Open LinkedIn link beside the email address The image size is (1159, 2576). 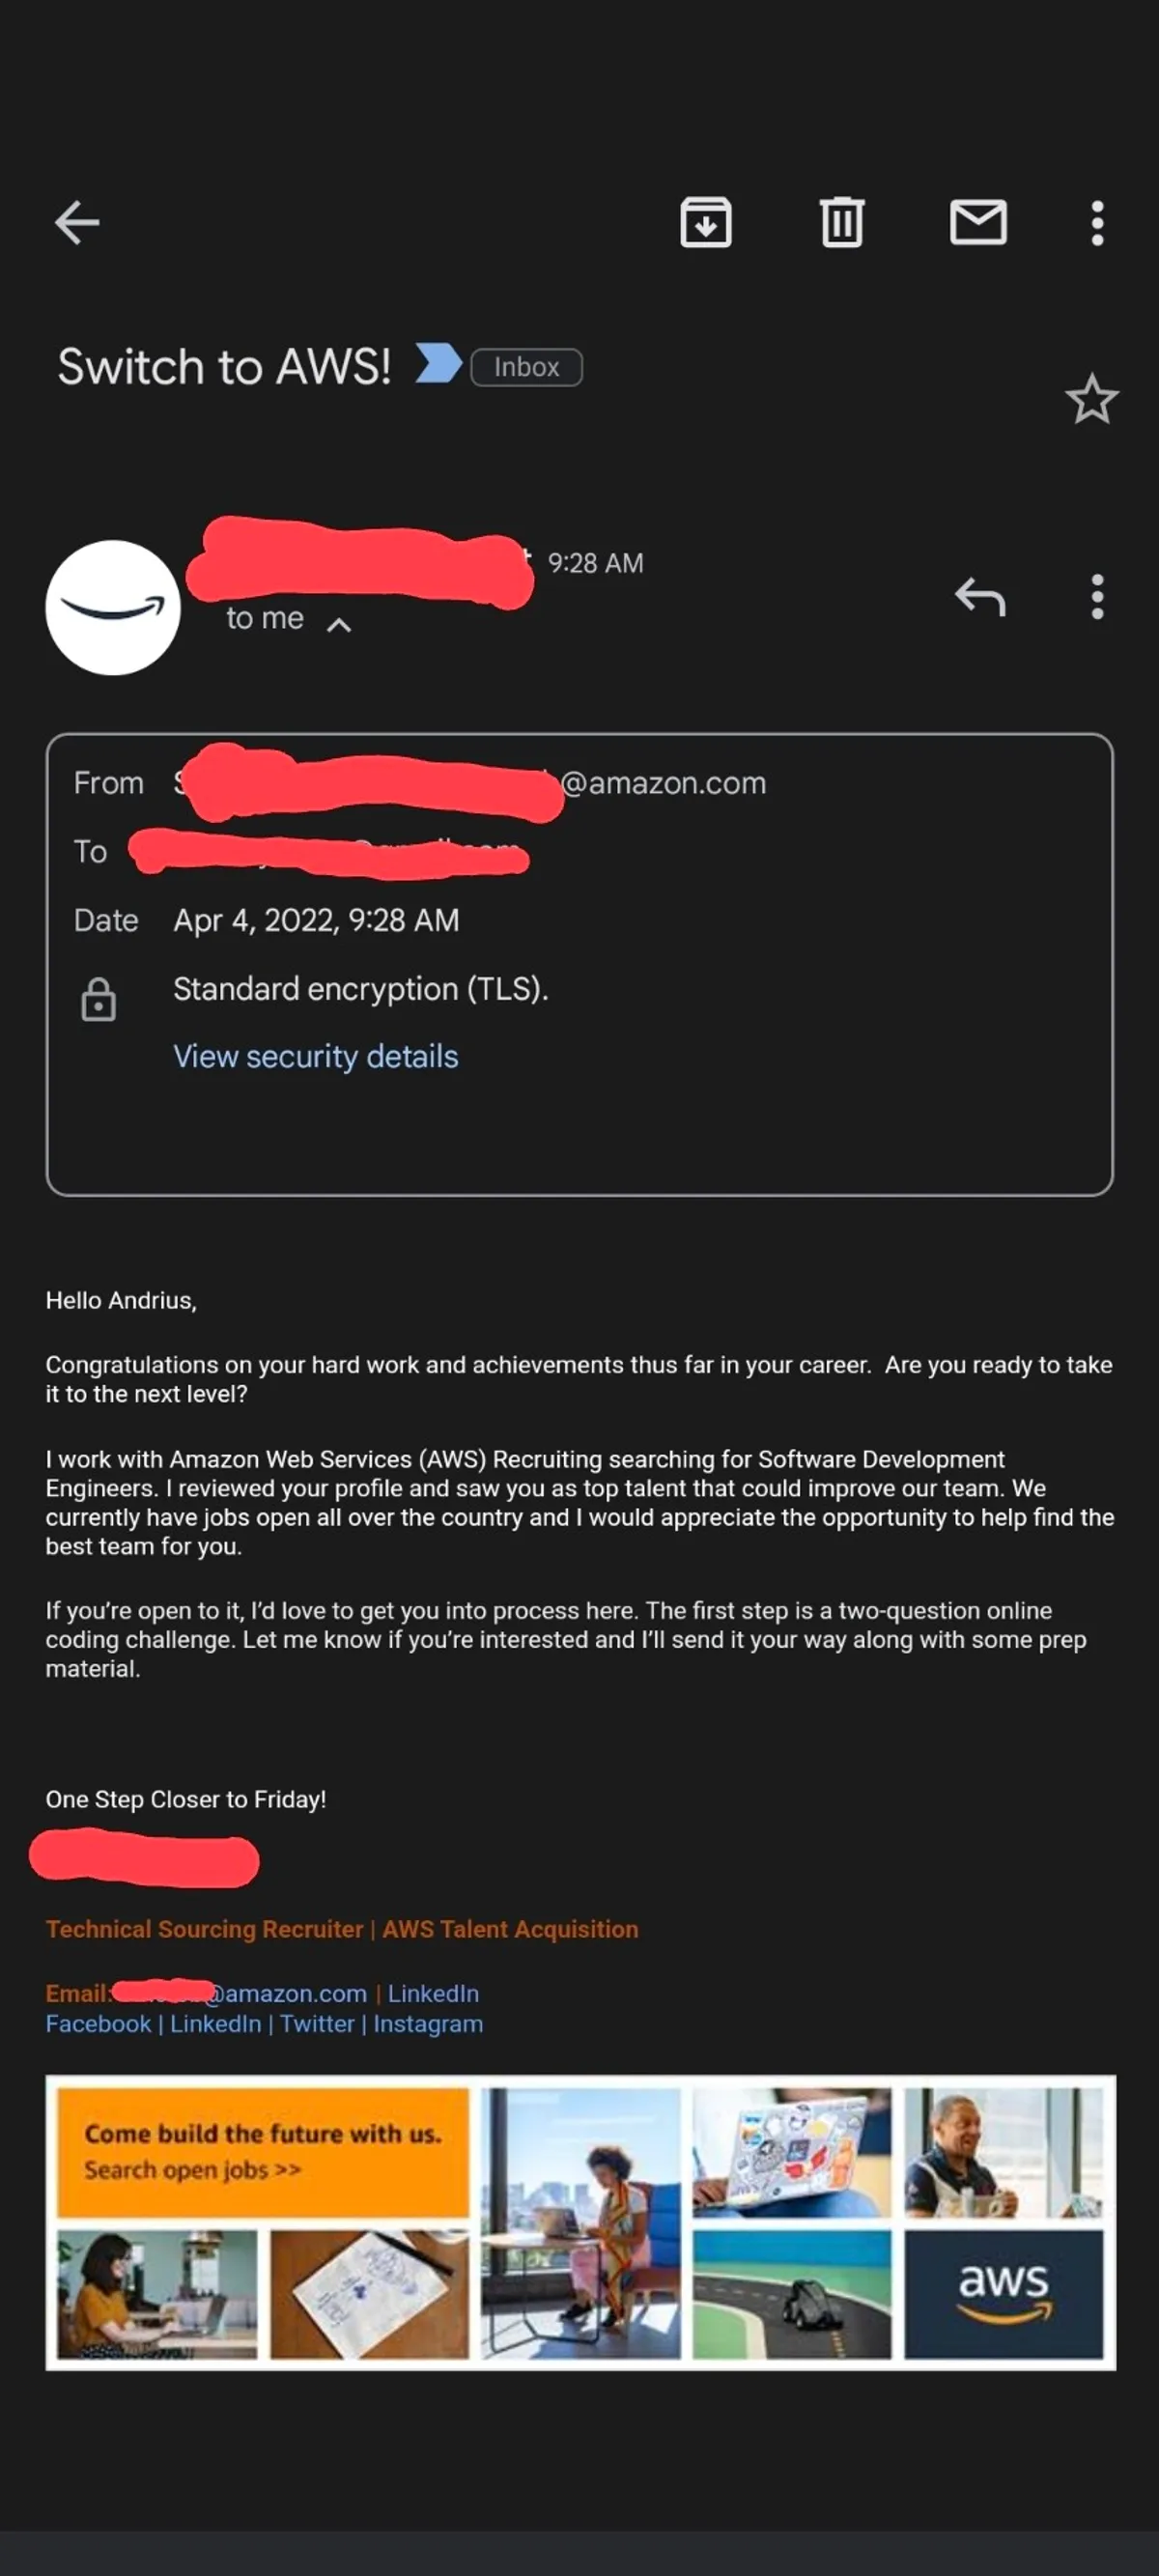tap(433, 1993)
